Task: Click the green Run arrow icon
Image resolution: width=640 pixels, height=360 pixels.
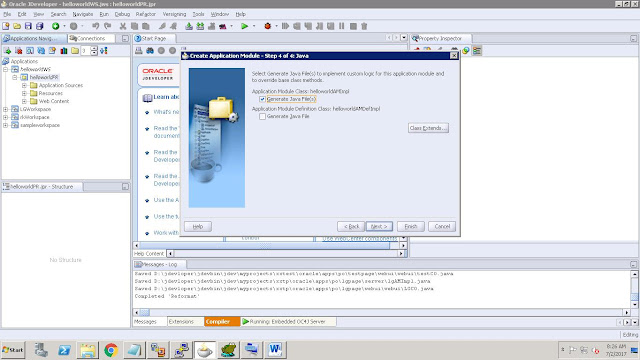Action: (x=244, y=26)
